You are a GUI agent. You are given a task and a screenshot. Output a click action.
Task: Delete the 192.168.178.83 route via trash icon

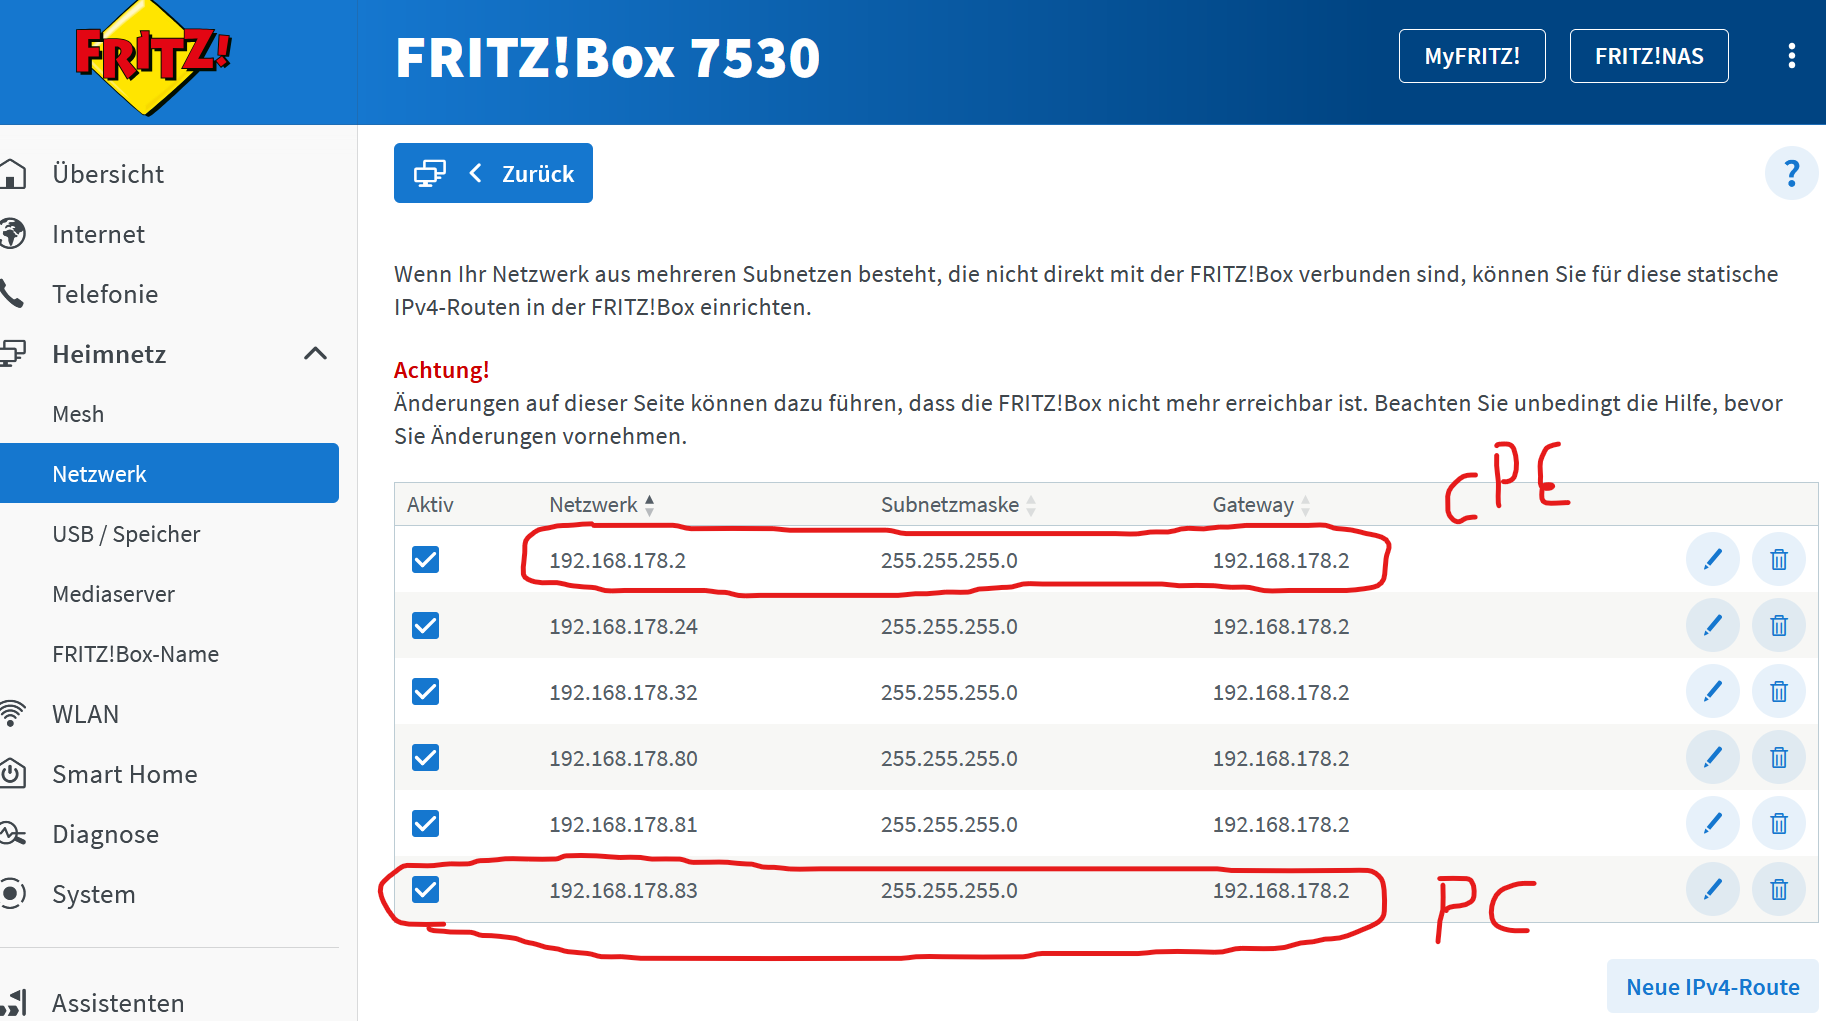[x=1778, y=889]
